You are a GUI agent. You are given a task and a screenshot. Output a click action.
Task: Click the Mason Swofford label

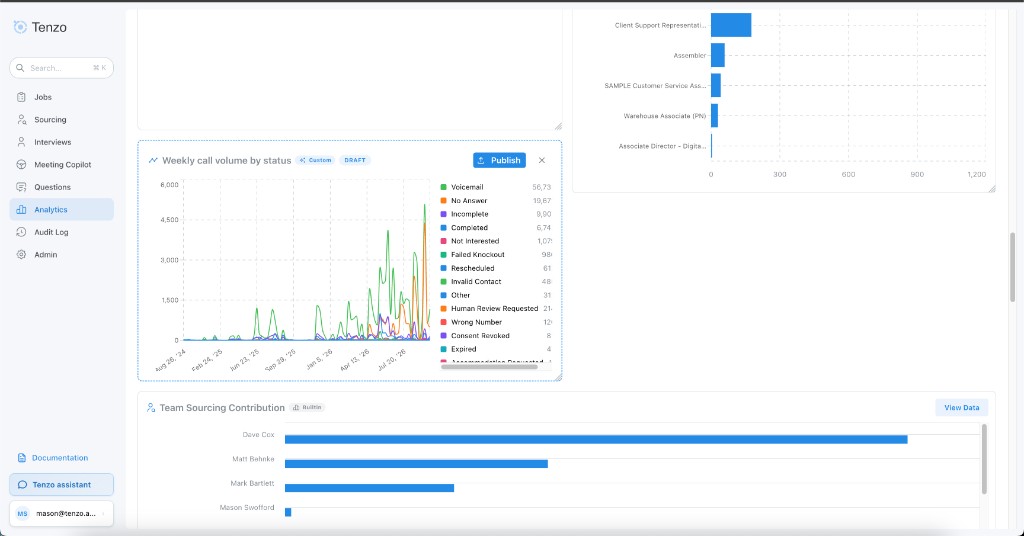(x=247, y=507)
